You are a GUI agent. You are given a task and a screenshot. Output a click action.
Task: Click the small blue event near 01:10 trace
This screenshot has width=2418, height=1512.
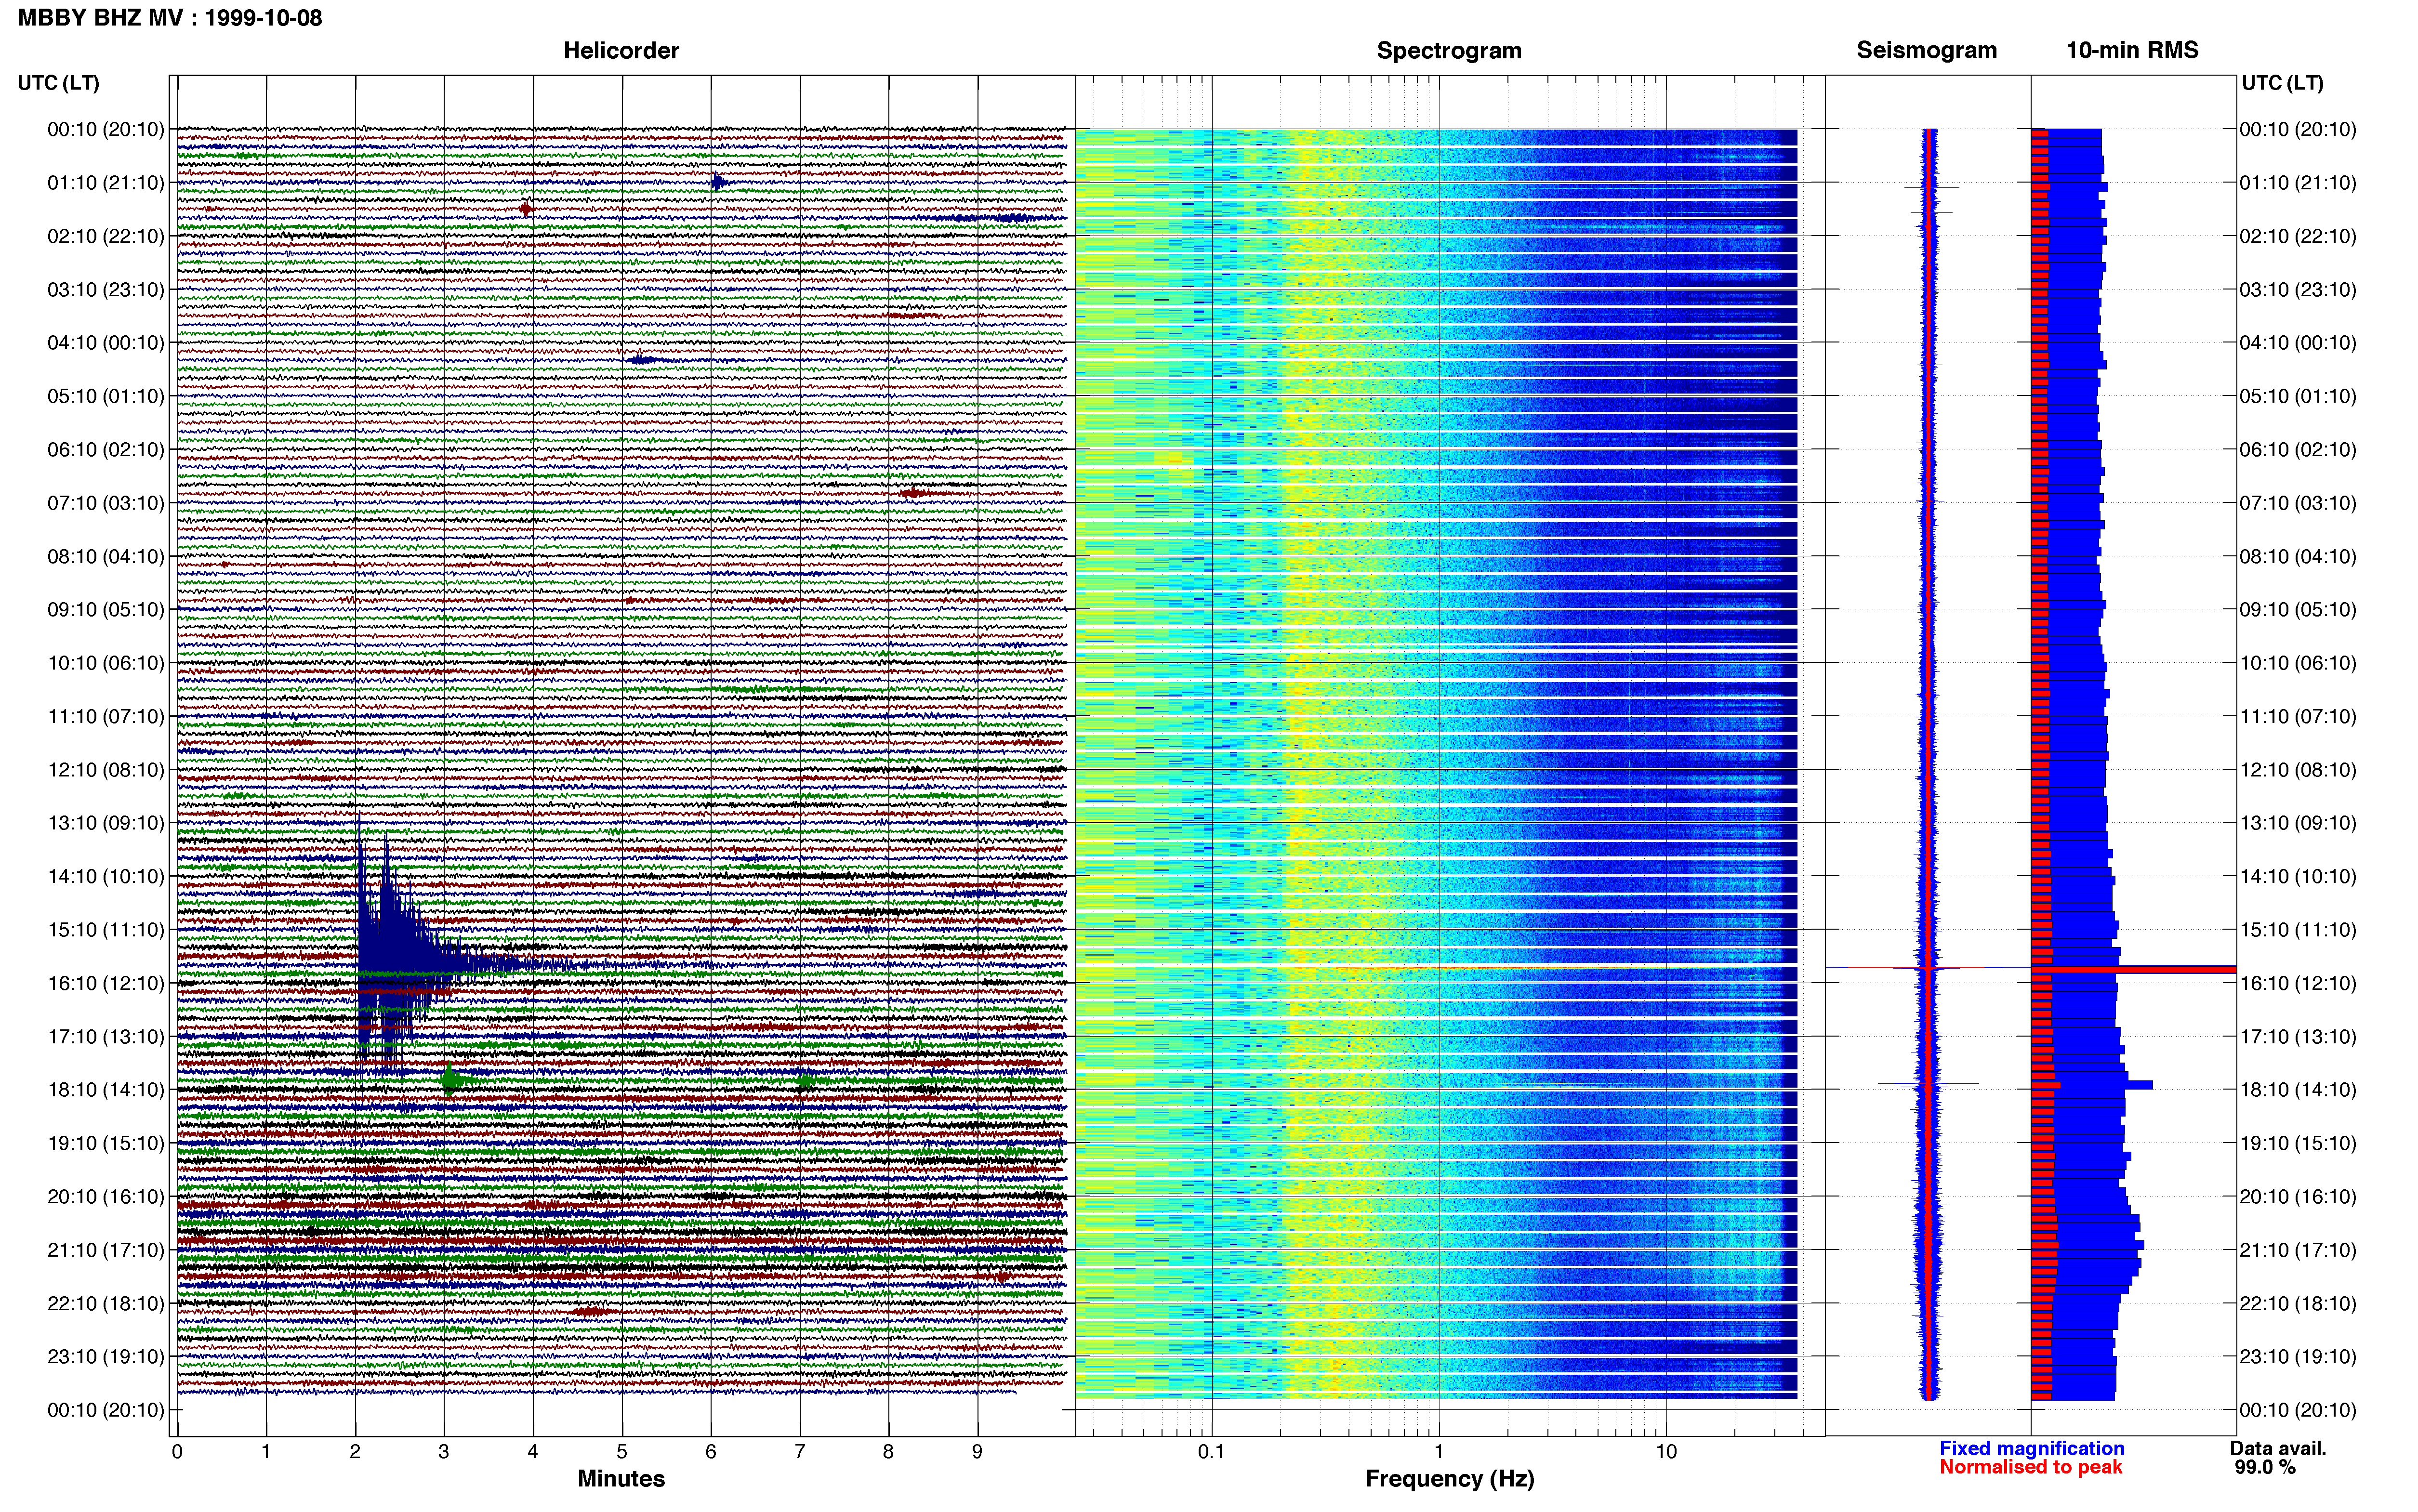[718, 182]
